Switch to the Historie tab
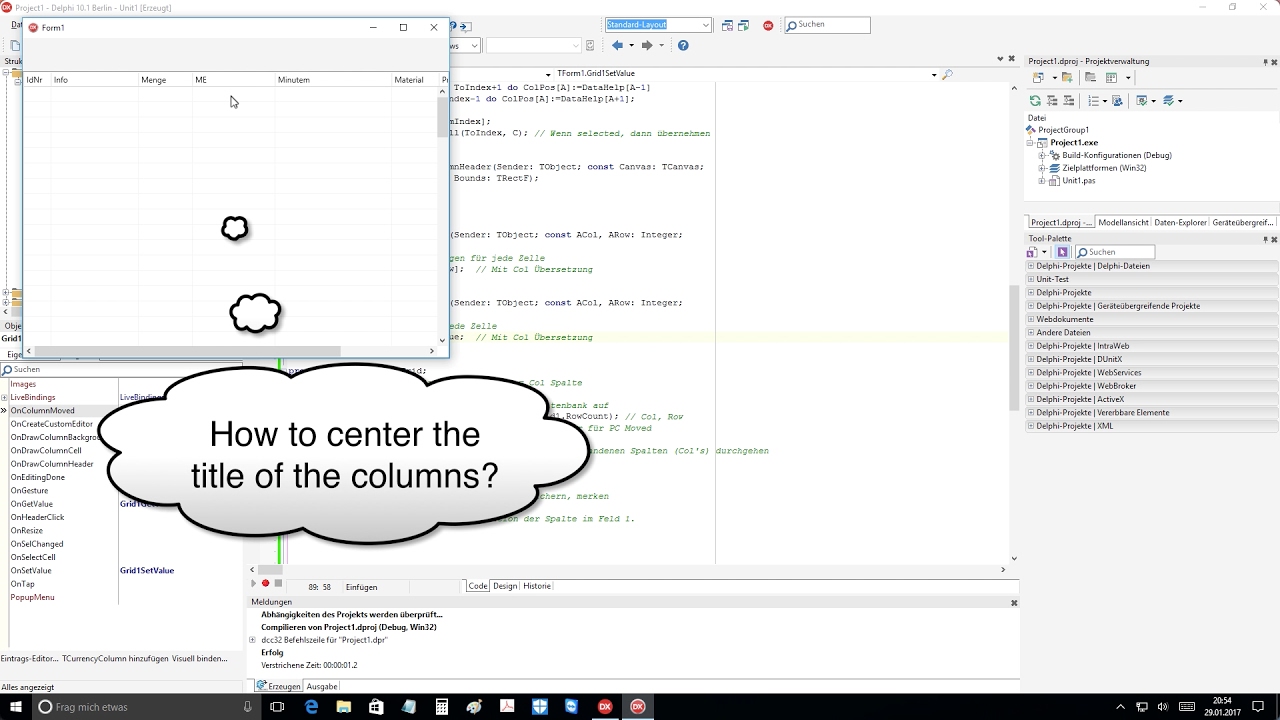This screenshot has height=720, width=1280. click(537, 586)
